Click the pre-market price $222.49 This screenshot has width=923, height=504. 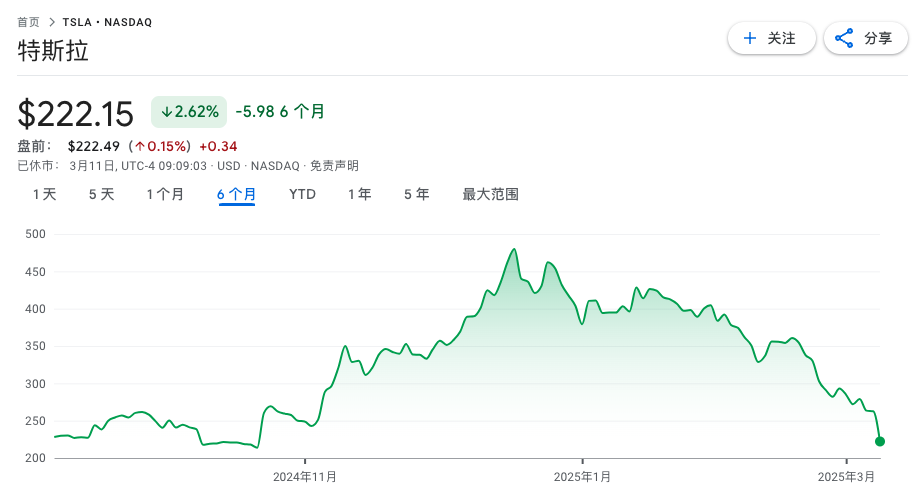[94, 146]
